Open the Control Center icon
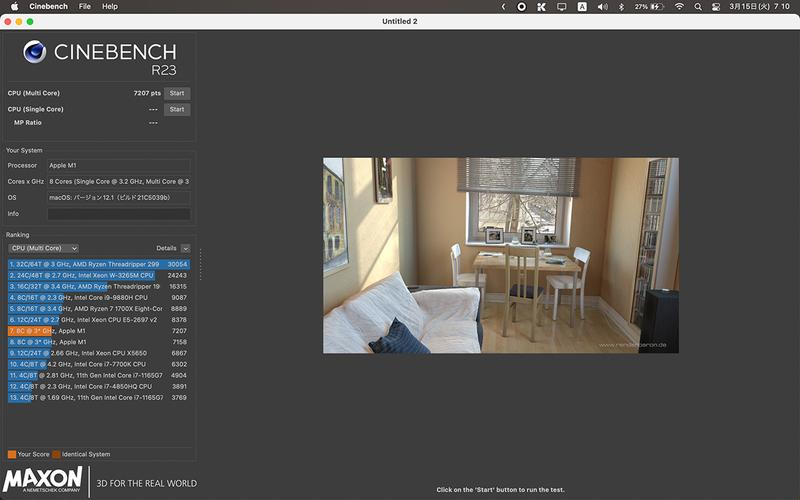800x500 pixels. coord(716,7)
